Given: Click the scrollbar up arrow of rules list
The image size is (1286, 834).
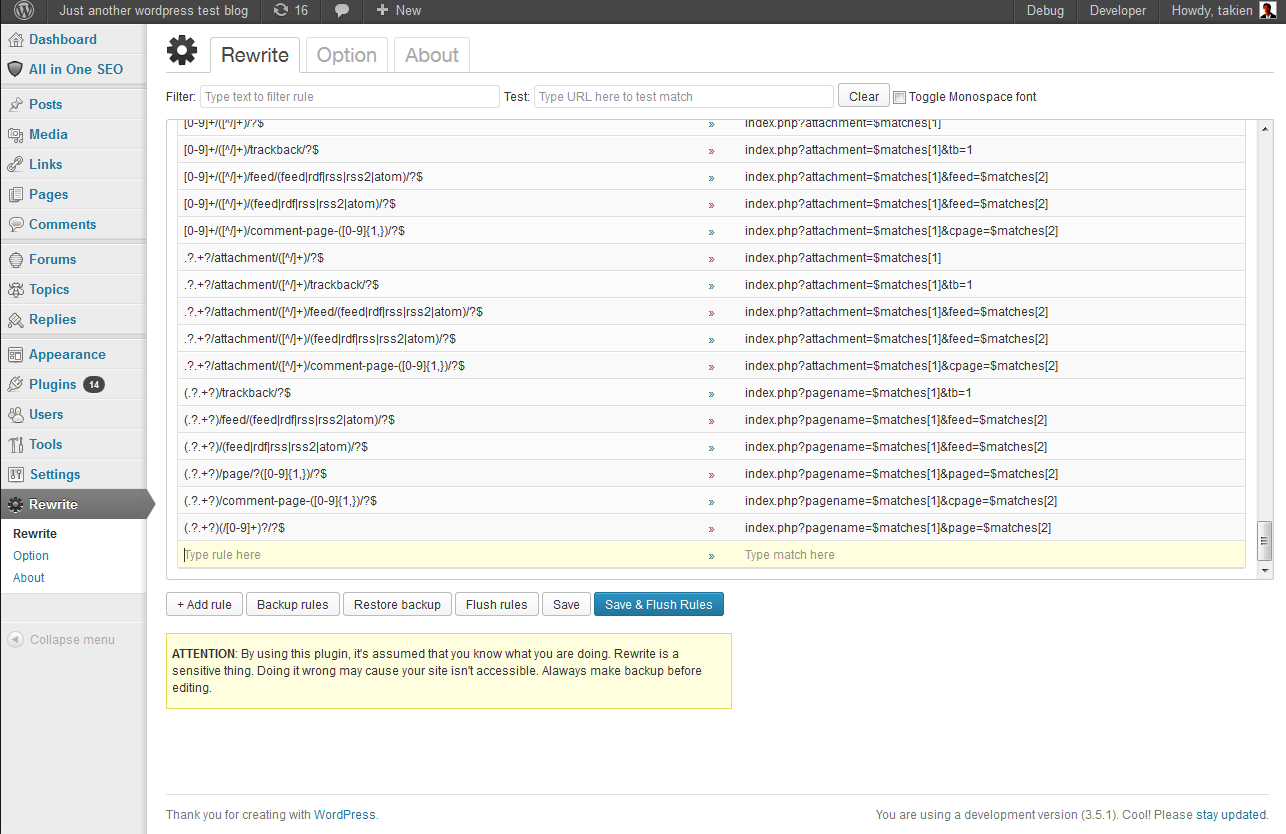Looking at the screenshot, I should pos(1265,127).
